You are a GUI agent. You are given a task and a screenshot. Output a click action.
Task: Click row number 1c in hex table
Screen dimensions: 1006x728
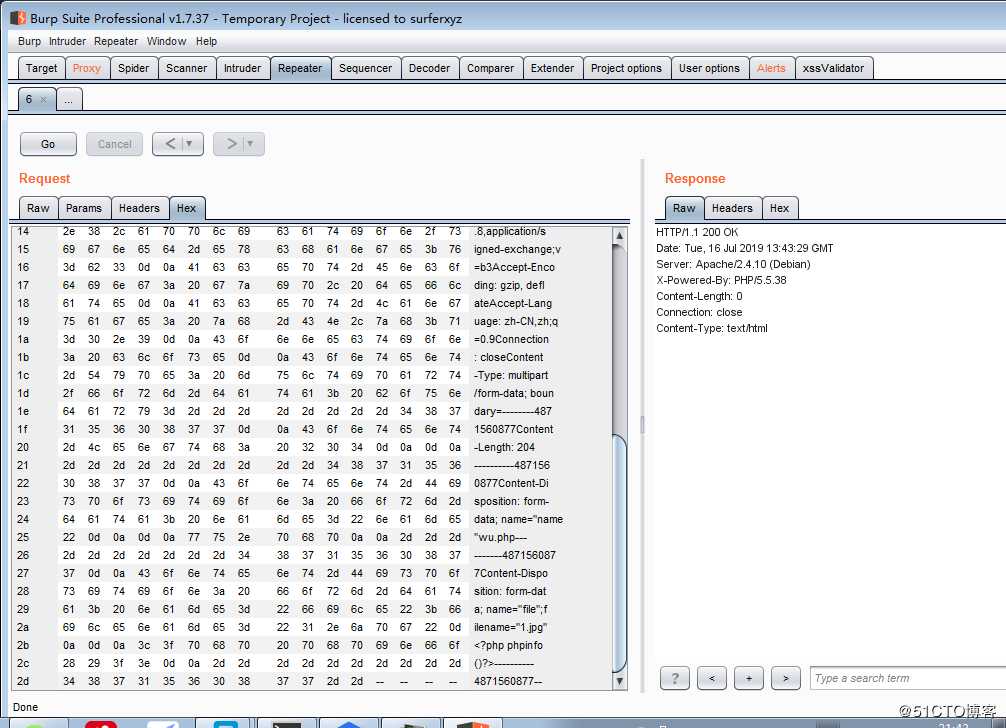(23, 375)
